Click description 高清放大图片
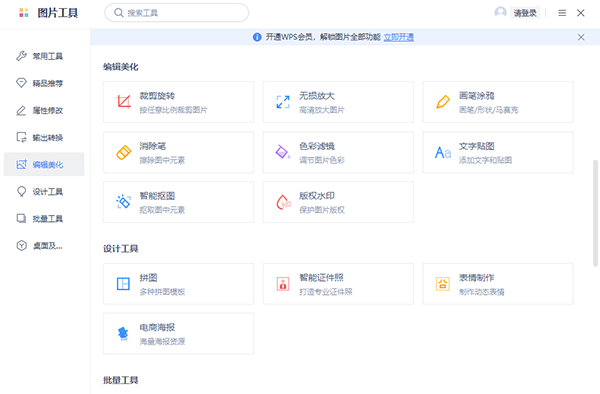 tap(322, 110)
